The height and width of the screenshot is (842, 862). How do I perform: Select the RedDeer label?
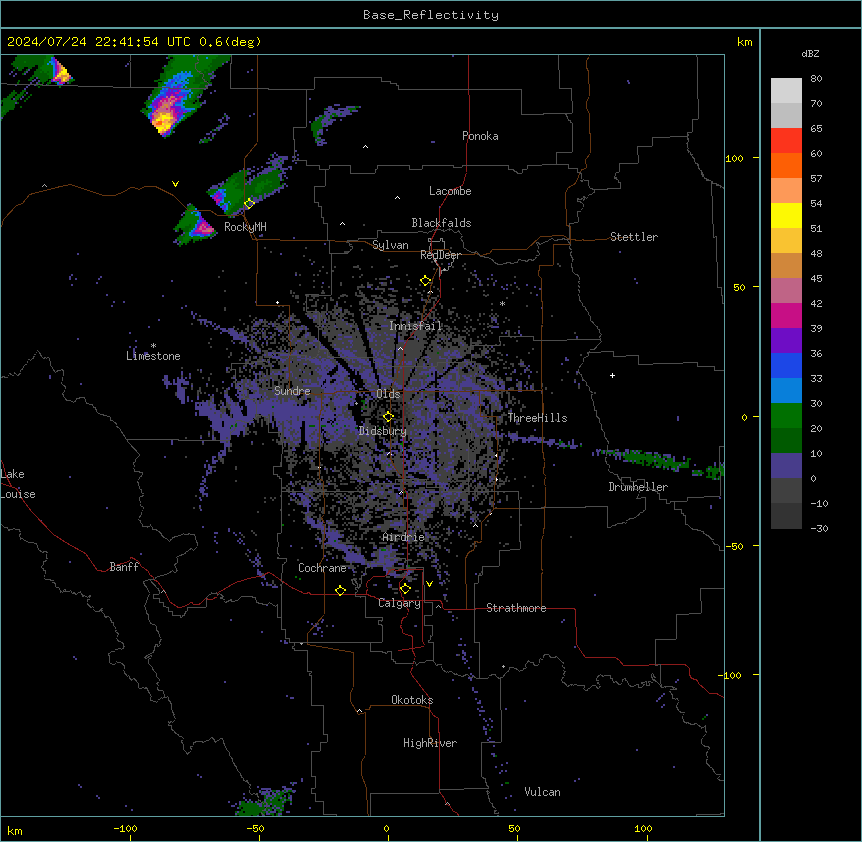440,255
